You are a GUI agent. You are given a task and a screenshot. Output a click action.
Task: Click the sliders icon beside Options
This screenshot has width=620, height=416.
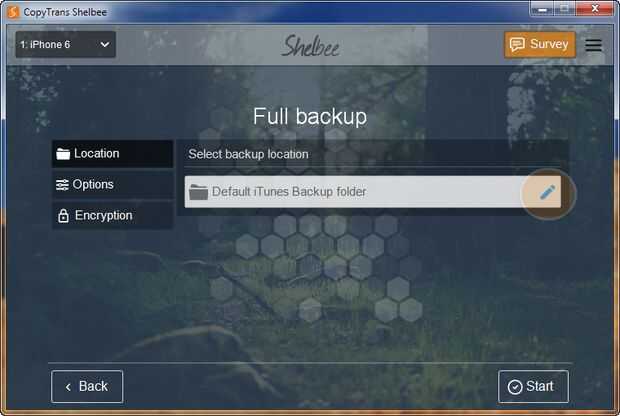click(62, 185)
